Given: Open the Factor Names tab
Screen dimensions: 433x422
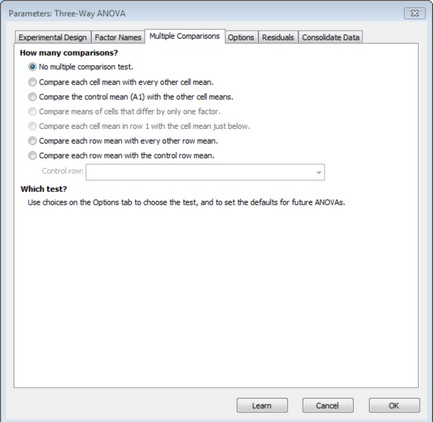Looking at the screenshot, I should pyautogui.click(x=118, y=37).
